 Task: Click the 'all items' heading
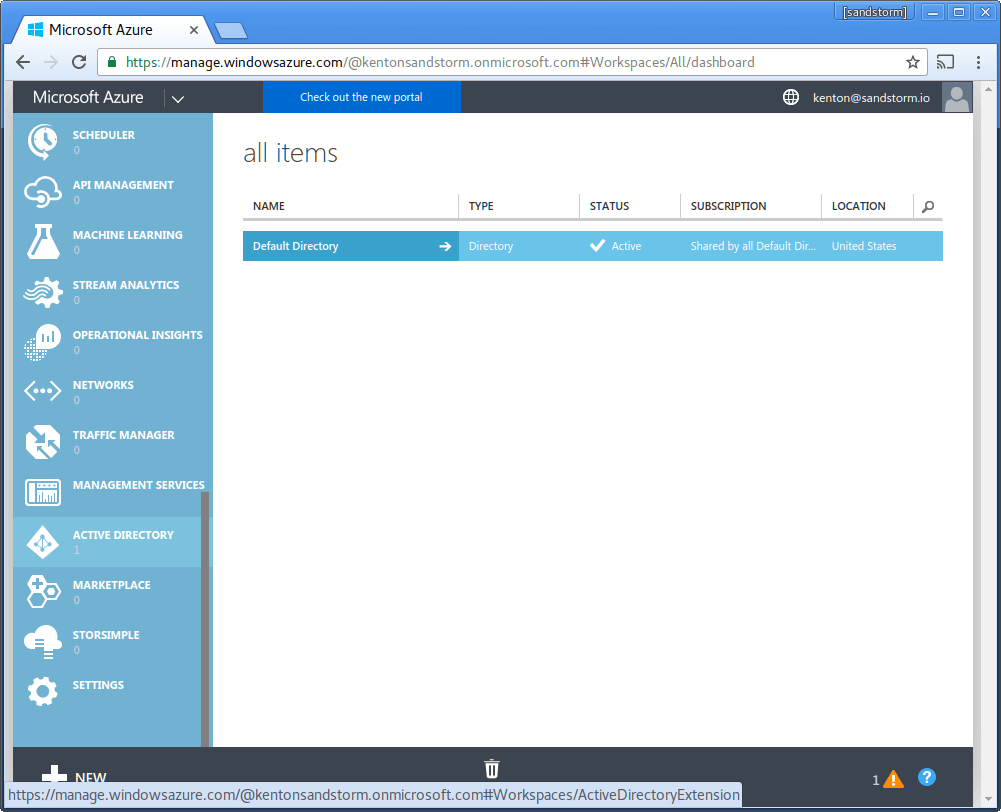pos(290,153)
